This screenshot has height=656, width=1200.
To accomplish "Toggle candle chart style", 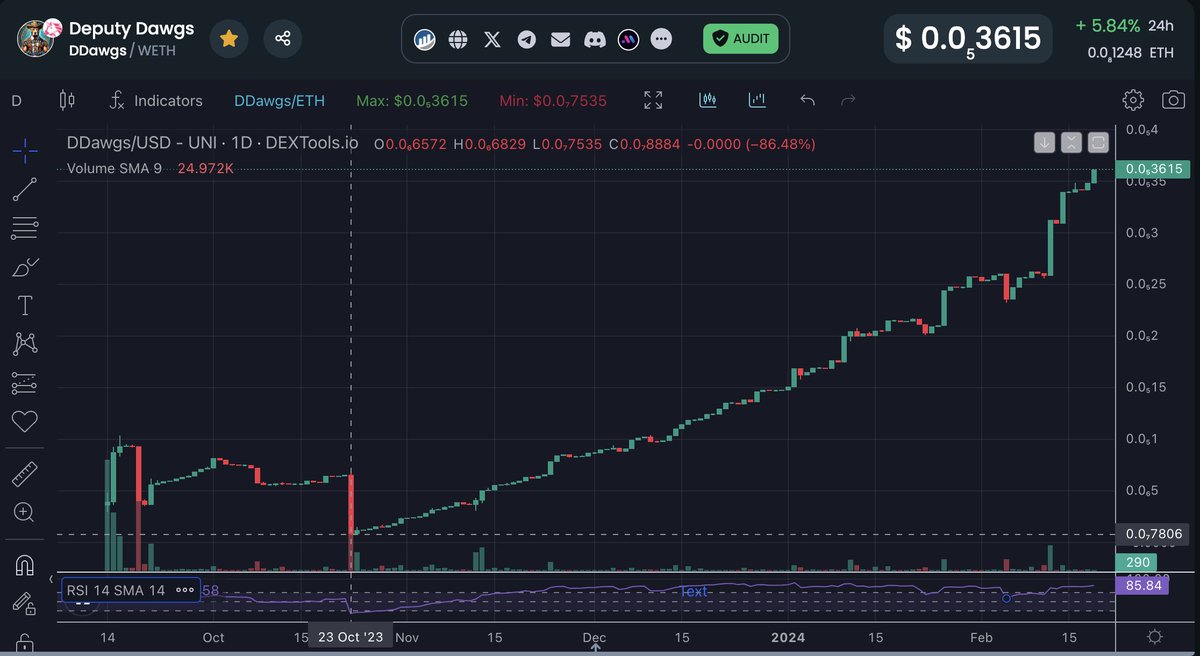I will point(708,100).
